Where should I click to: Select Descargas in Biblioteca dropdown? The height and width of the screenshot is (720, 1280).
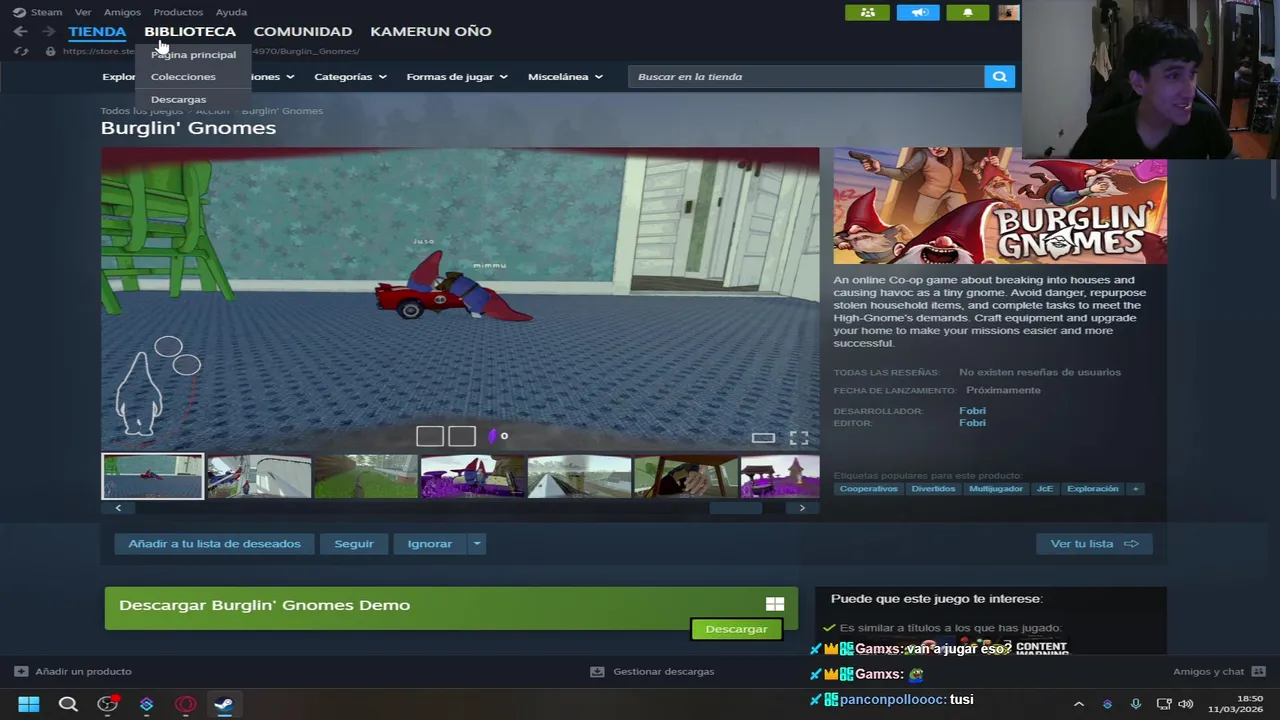click(178, 99)
